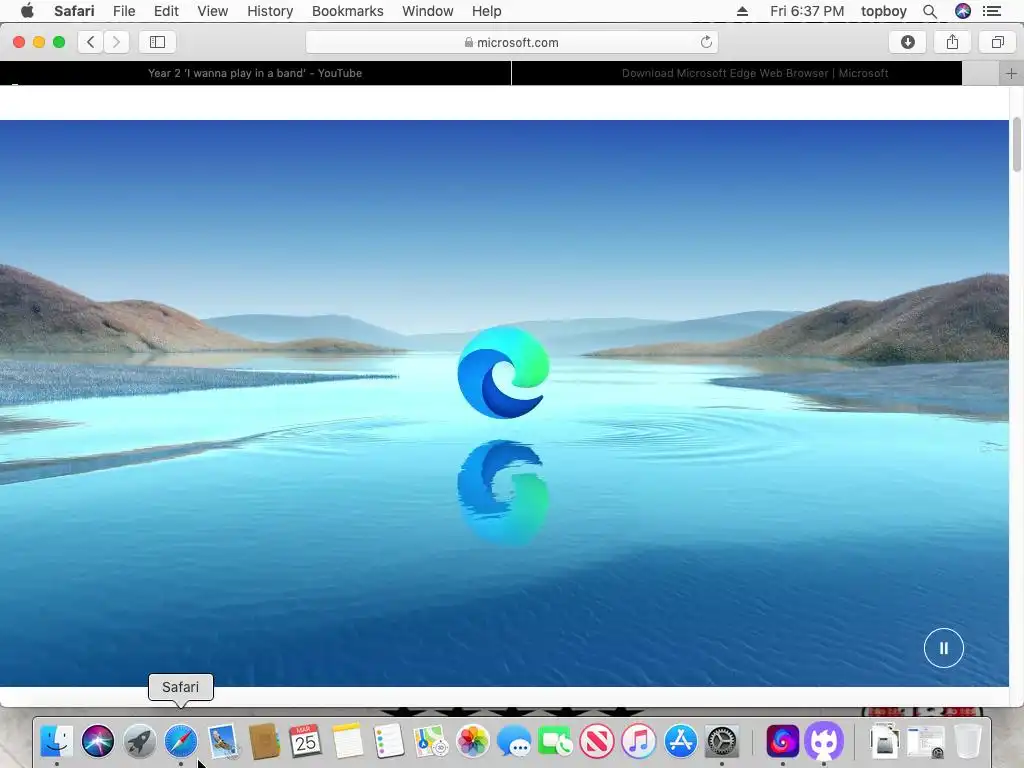The width and height of the screenshot is (1024, 768).
Task: Click the eject icon in menu bar
Action: [x=742, y=11]
